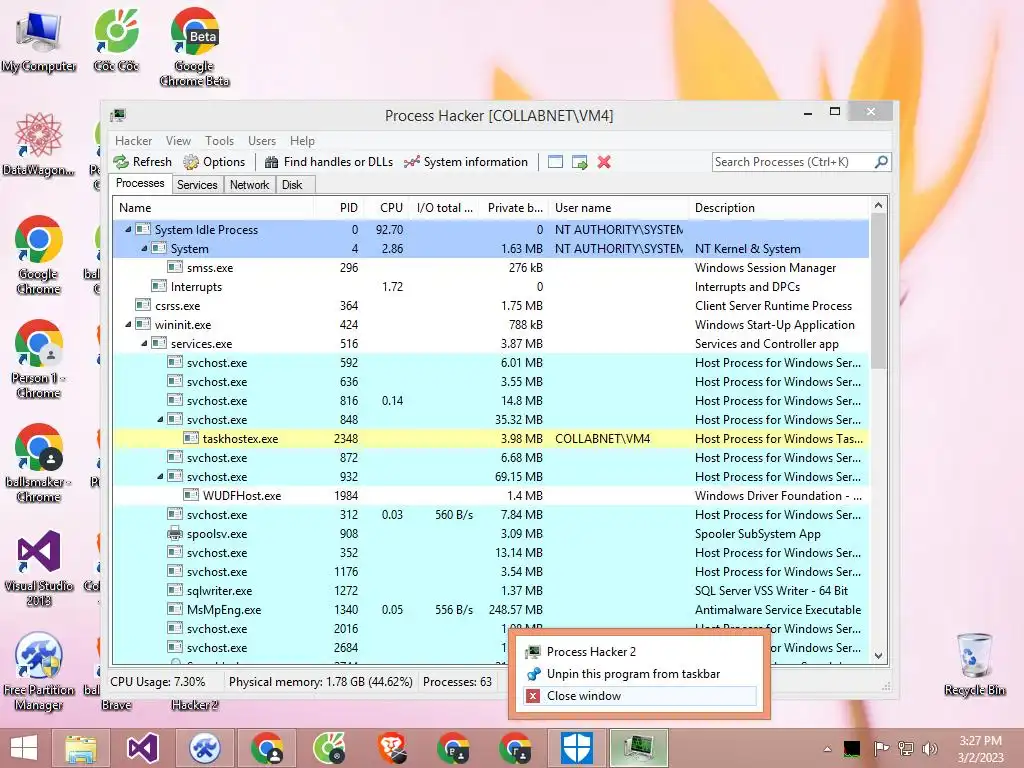Open System information graph button
This screenshot has height=768, width=1024.
(466, 162)
